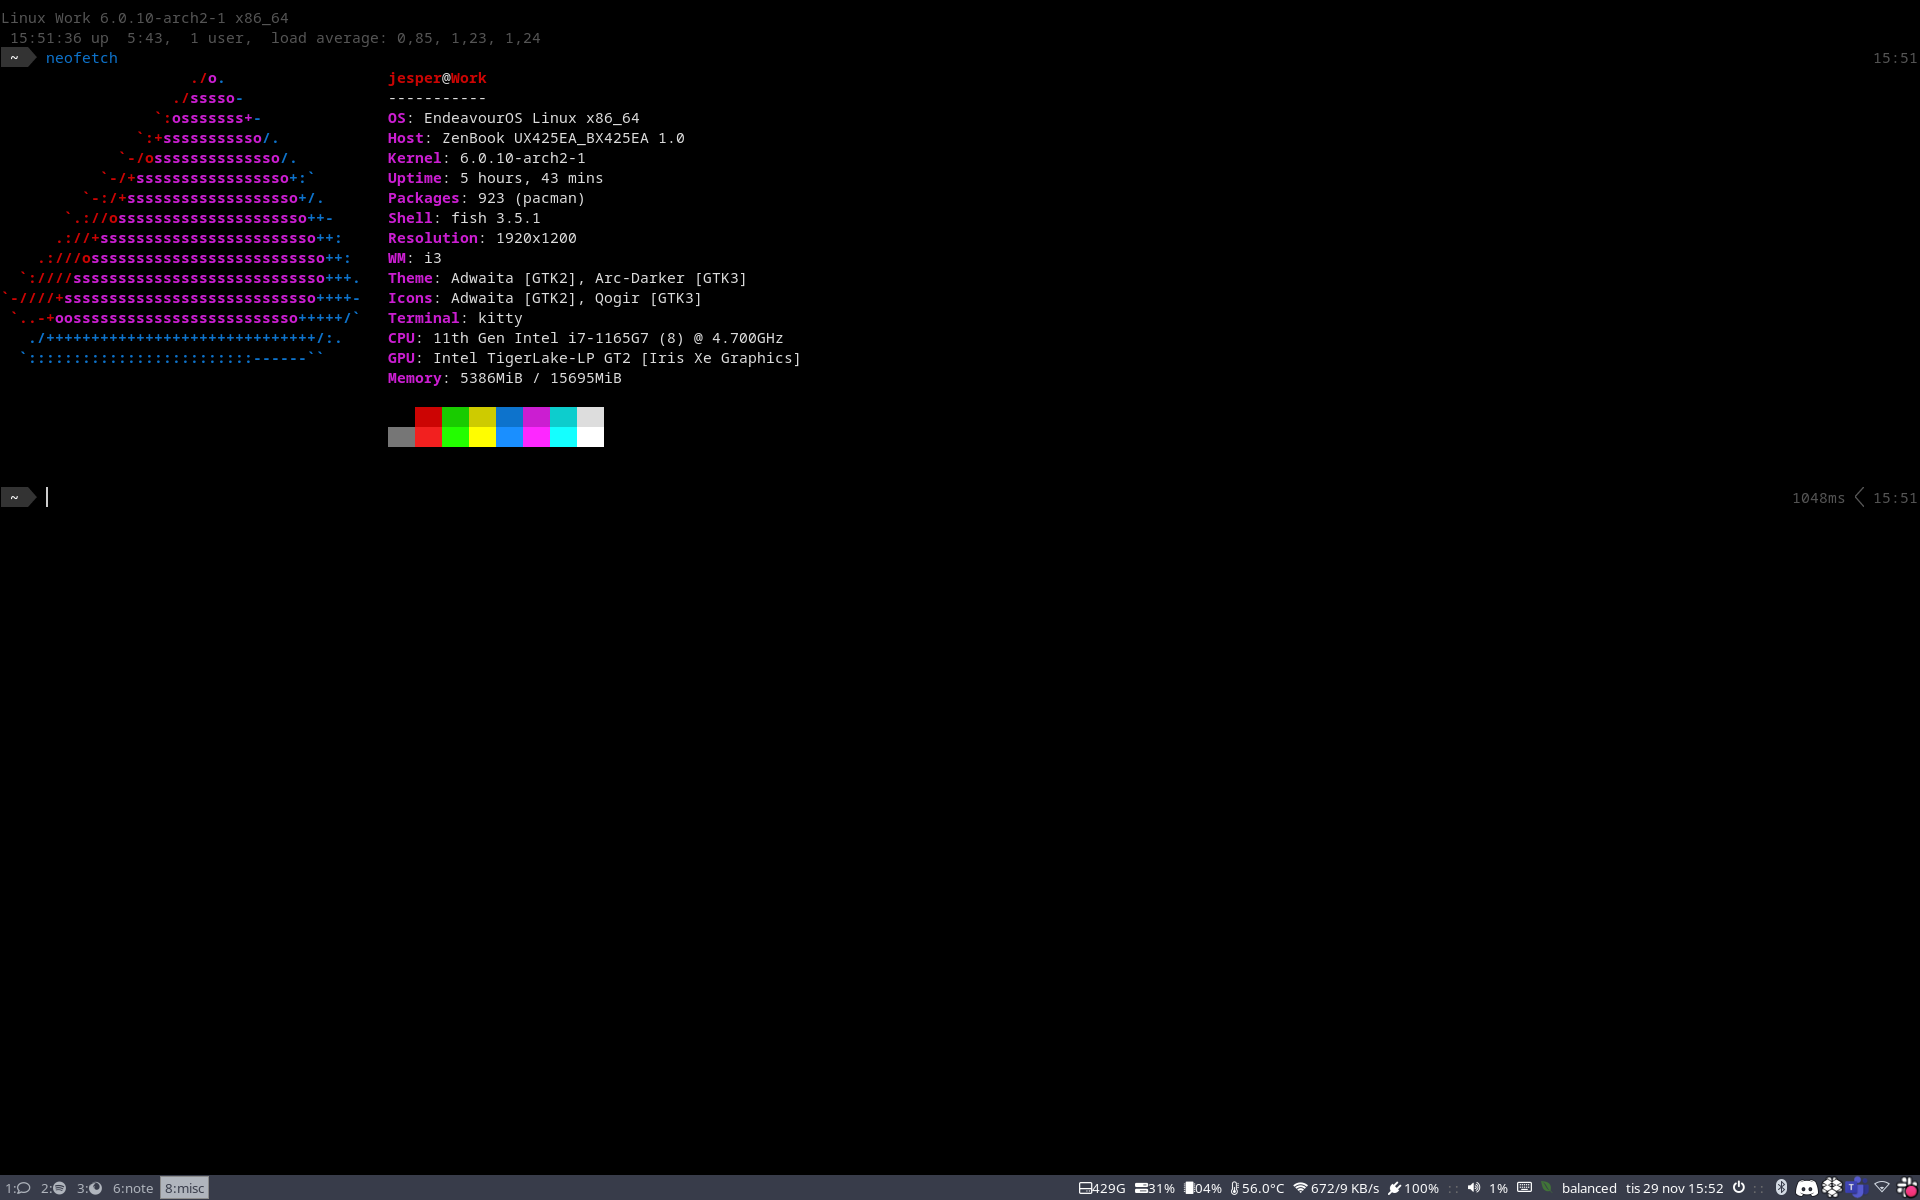Image resolution: width=1920 pixels, height=1200 pixels.
Task: Switch to workspace 3 Firefox
Action: coord(89,1188)
